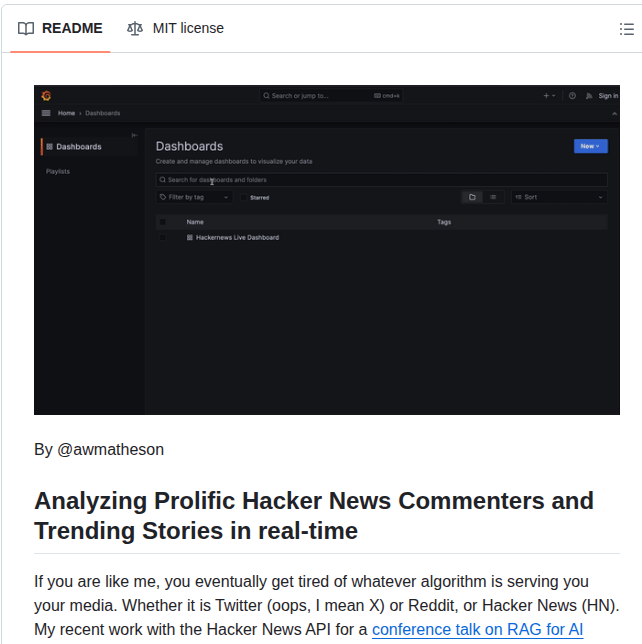Open the README outline list icon
The width and height of the screenshot is (642, 644).
point(626,29)
